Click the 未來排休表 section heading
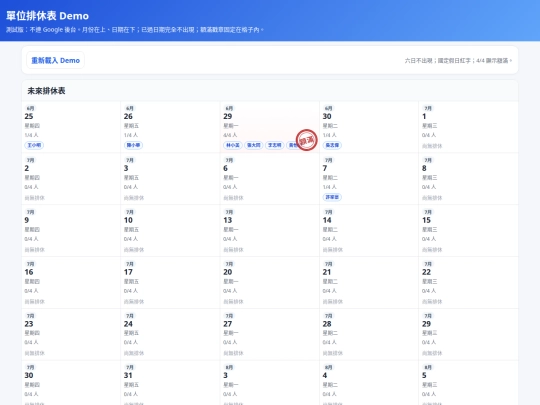 (46, 91)
